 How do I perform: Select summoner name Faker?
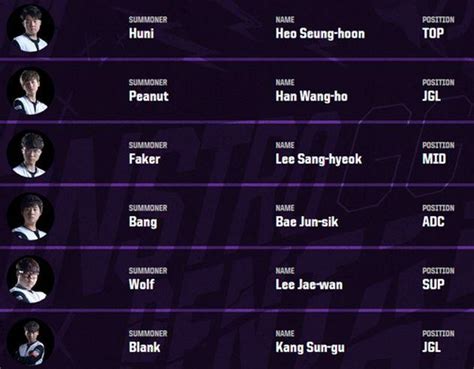(x=144, y=159)
